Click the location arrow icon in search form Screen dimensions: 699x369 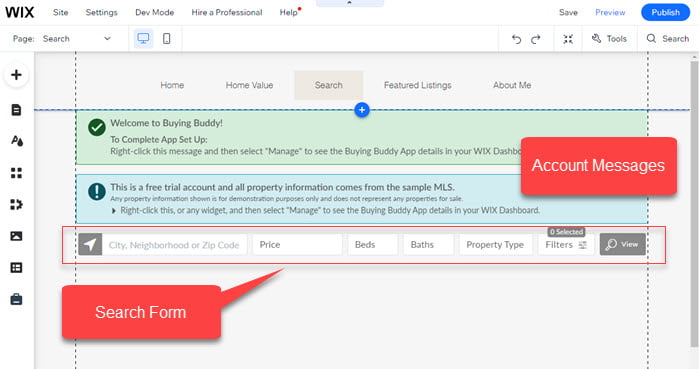(90, 245)
